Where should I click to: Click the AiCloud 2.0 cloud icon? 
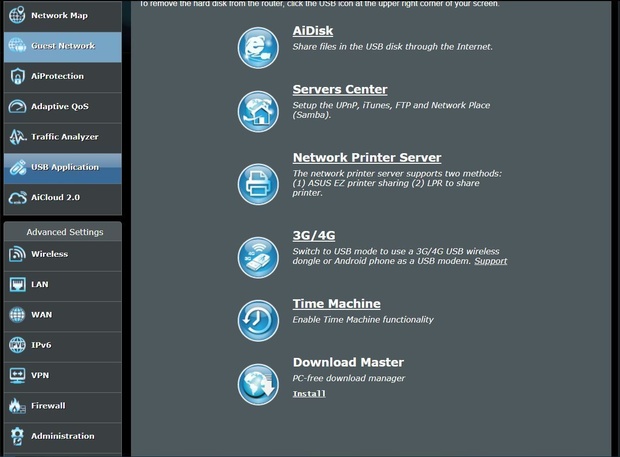(x=17, y=198)
